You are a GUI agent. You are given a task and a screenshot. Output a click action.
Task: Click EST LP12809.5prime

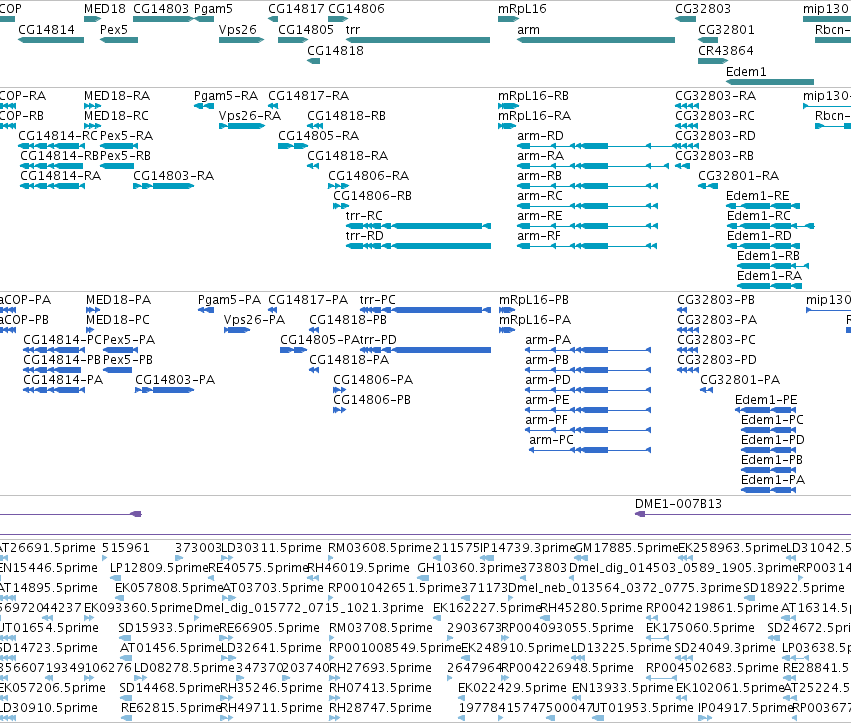(159, 568)
